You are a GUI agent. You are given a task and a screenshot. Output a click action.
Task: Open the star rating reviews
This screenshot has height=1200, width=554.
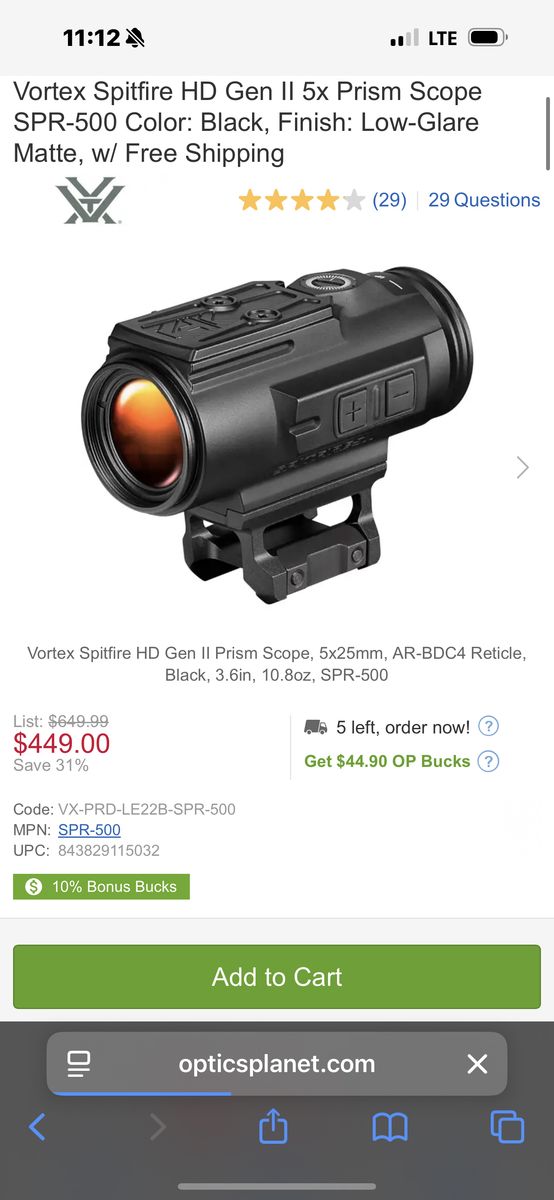coord(301,200)
